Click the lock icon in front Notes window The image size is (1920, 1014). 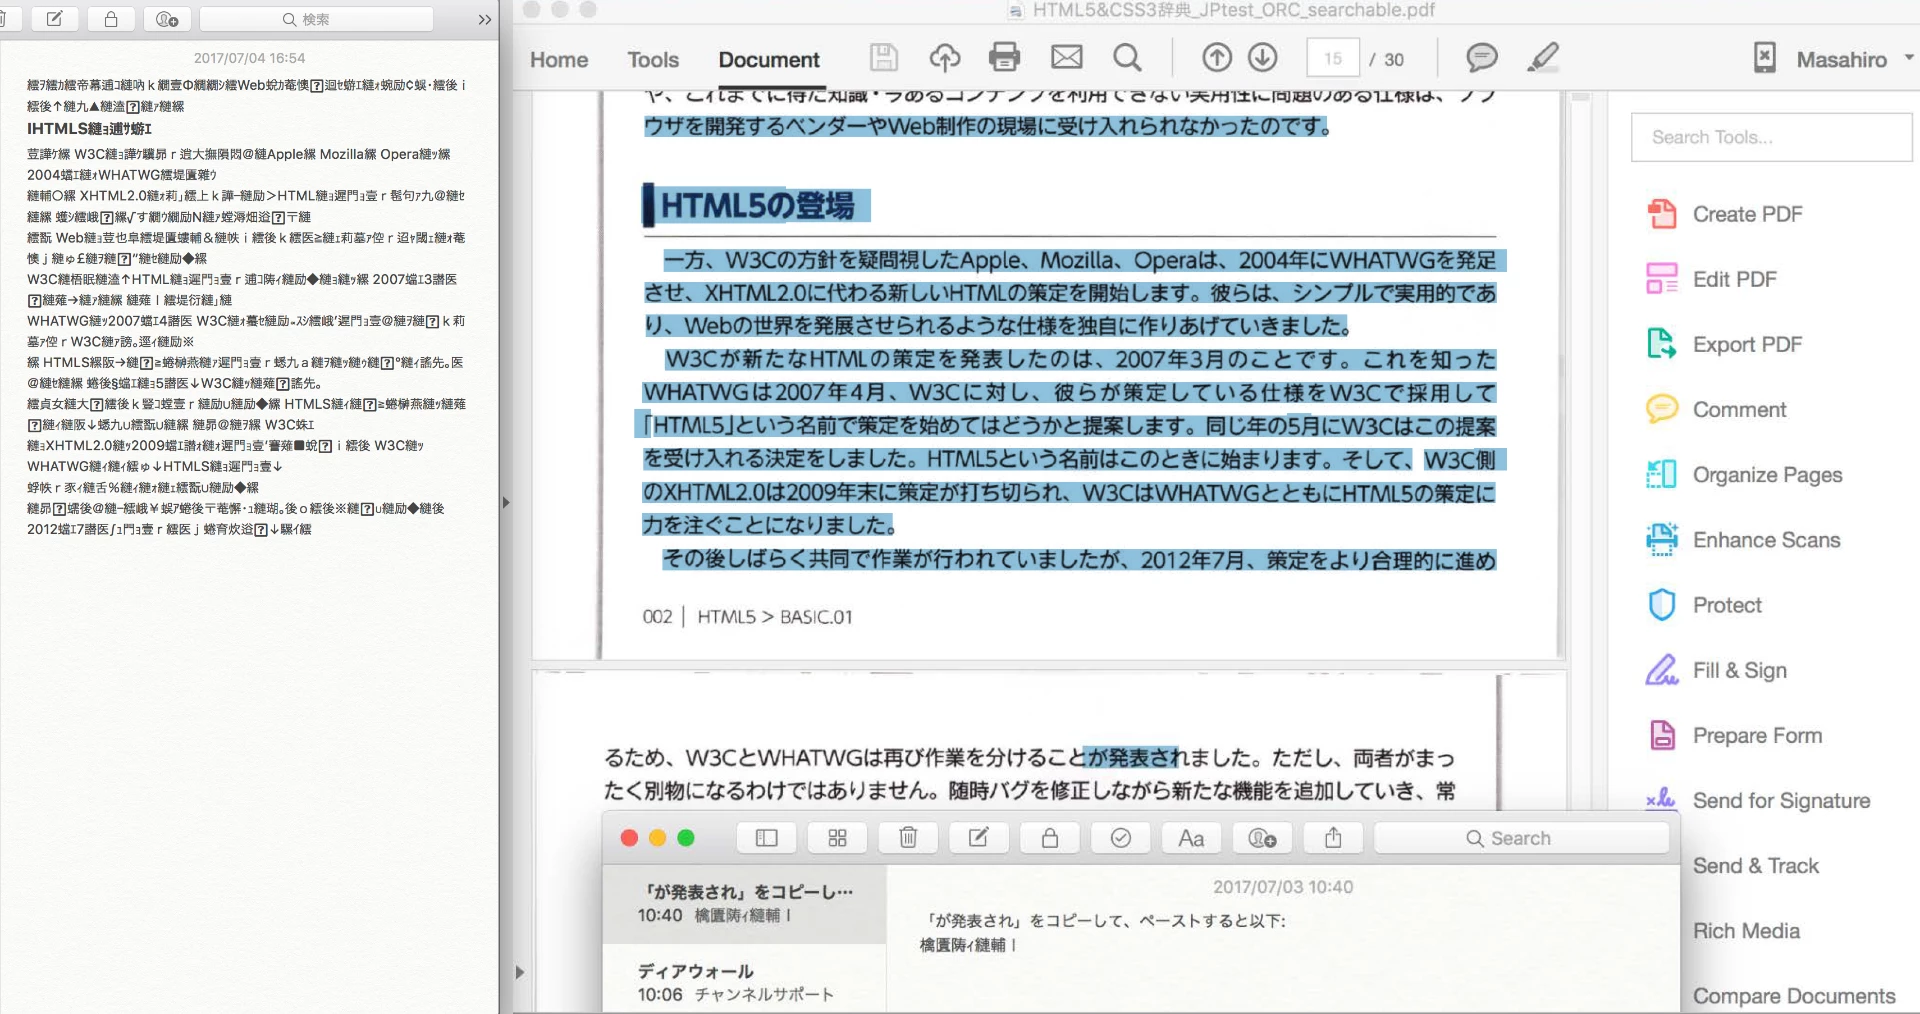coord(1050,838)
